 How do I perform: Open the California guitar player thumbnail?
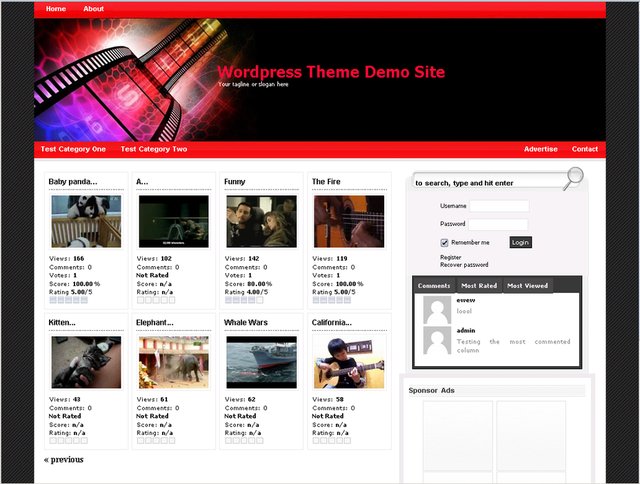349,362
